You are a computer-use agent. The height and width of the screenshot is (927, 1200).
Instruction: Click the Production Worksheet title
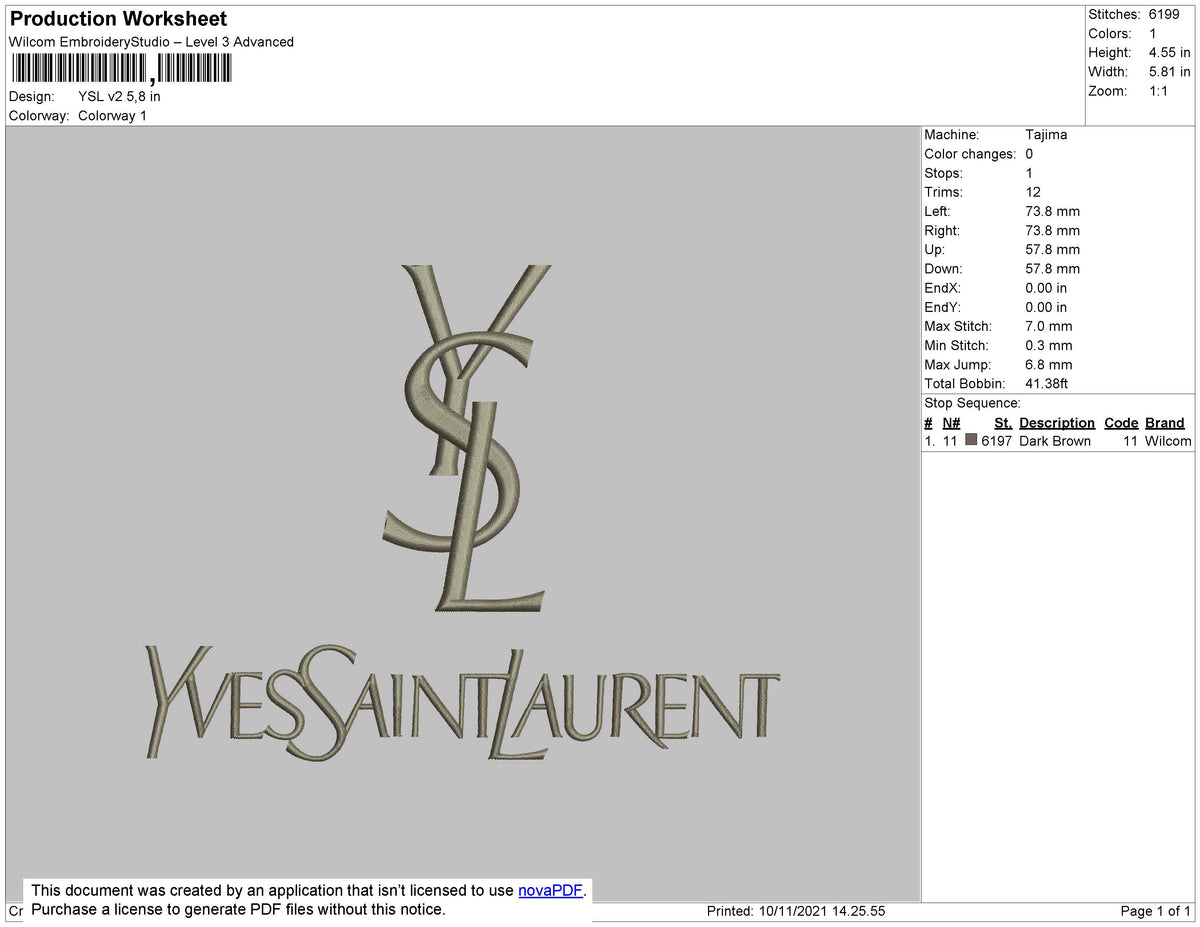pyautogui.click(x=117, y=19)
